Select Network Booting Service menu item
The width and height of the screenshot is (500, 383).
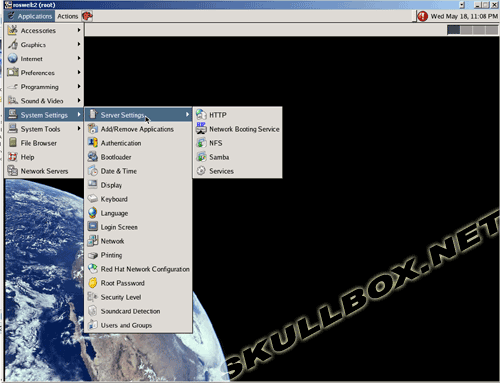tap(237, 129)
